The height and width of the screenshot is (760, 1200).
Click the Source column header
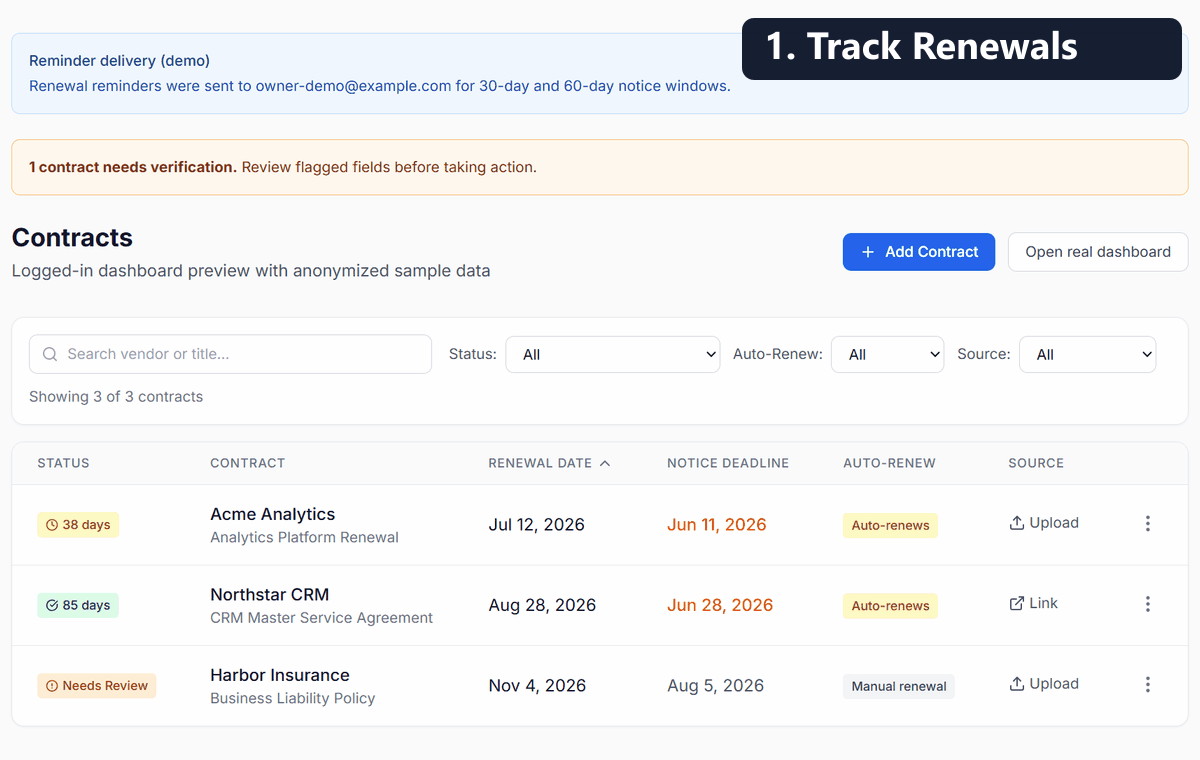1036,463
